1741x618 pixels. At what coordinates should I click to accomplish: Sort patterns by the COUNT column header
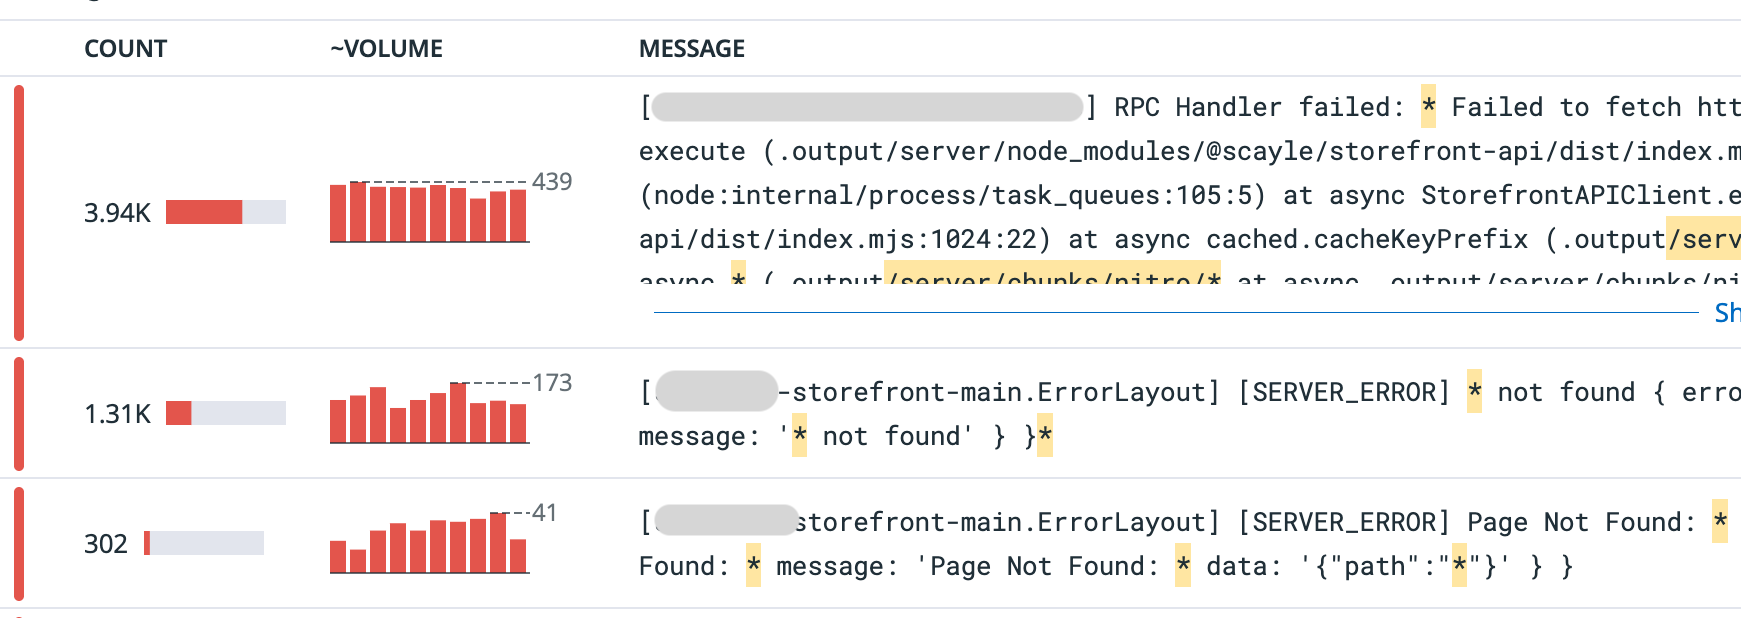(x=125, y=49)
